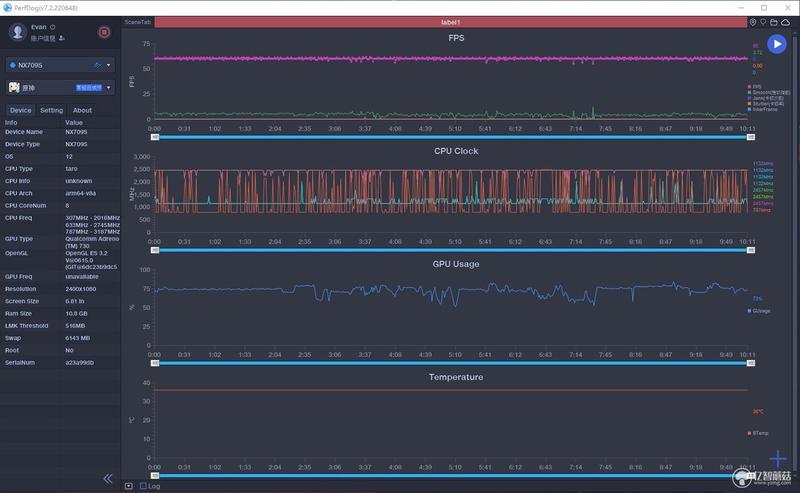Open the app selection dropdown arrow
Viewport: 800px width, 493px height.
click(109, 88)
